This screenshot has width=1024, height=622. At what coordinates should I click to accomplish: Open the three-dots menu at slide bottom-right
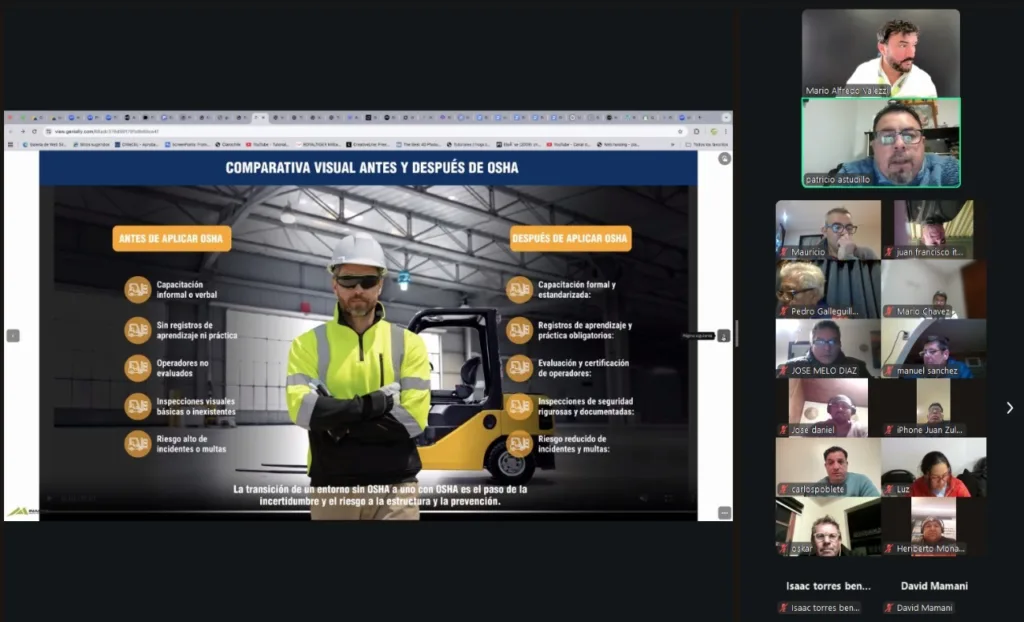pyautogui.click(x=724, y=512)
